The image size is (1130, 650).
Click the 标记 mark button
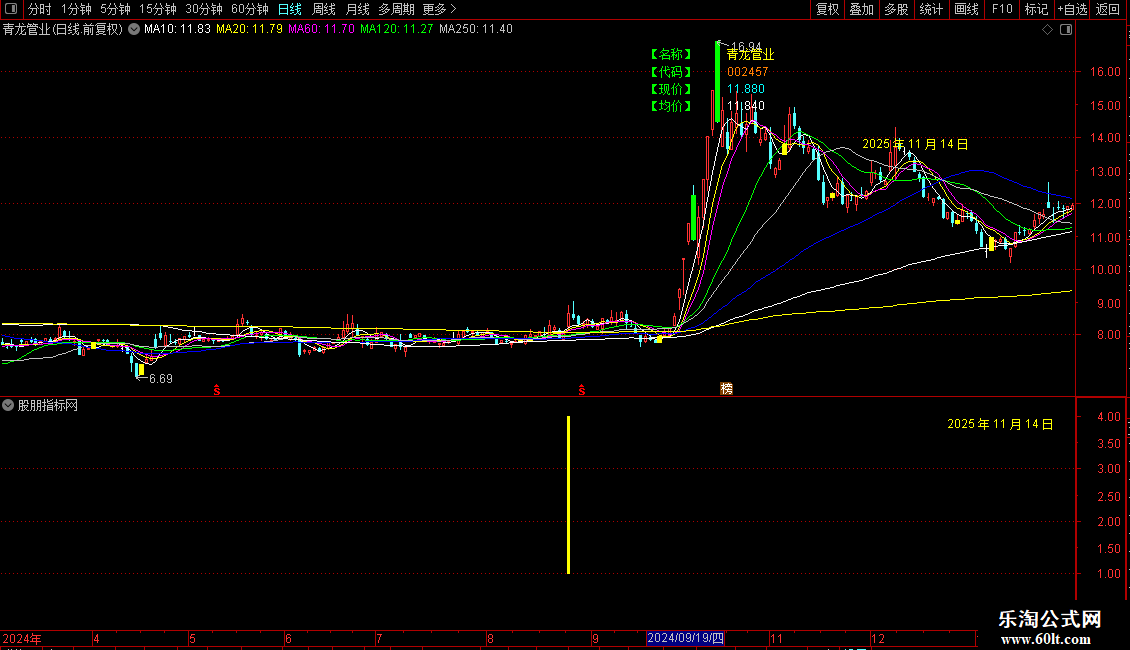click(x=1036, y=9)
